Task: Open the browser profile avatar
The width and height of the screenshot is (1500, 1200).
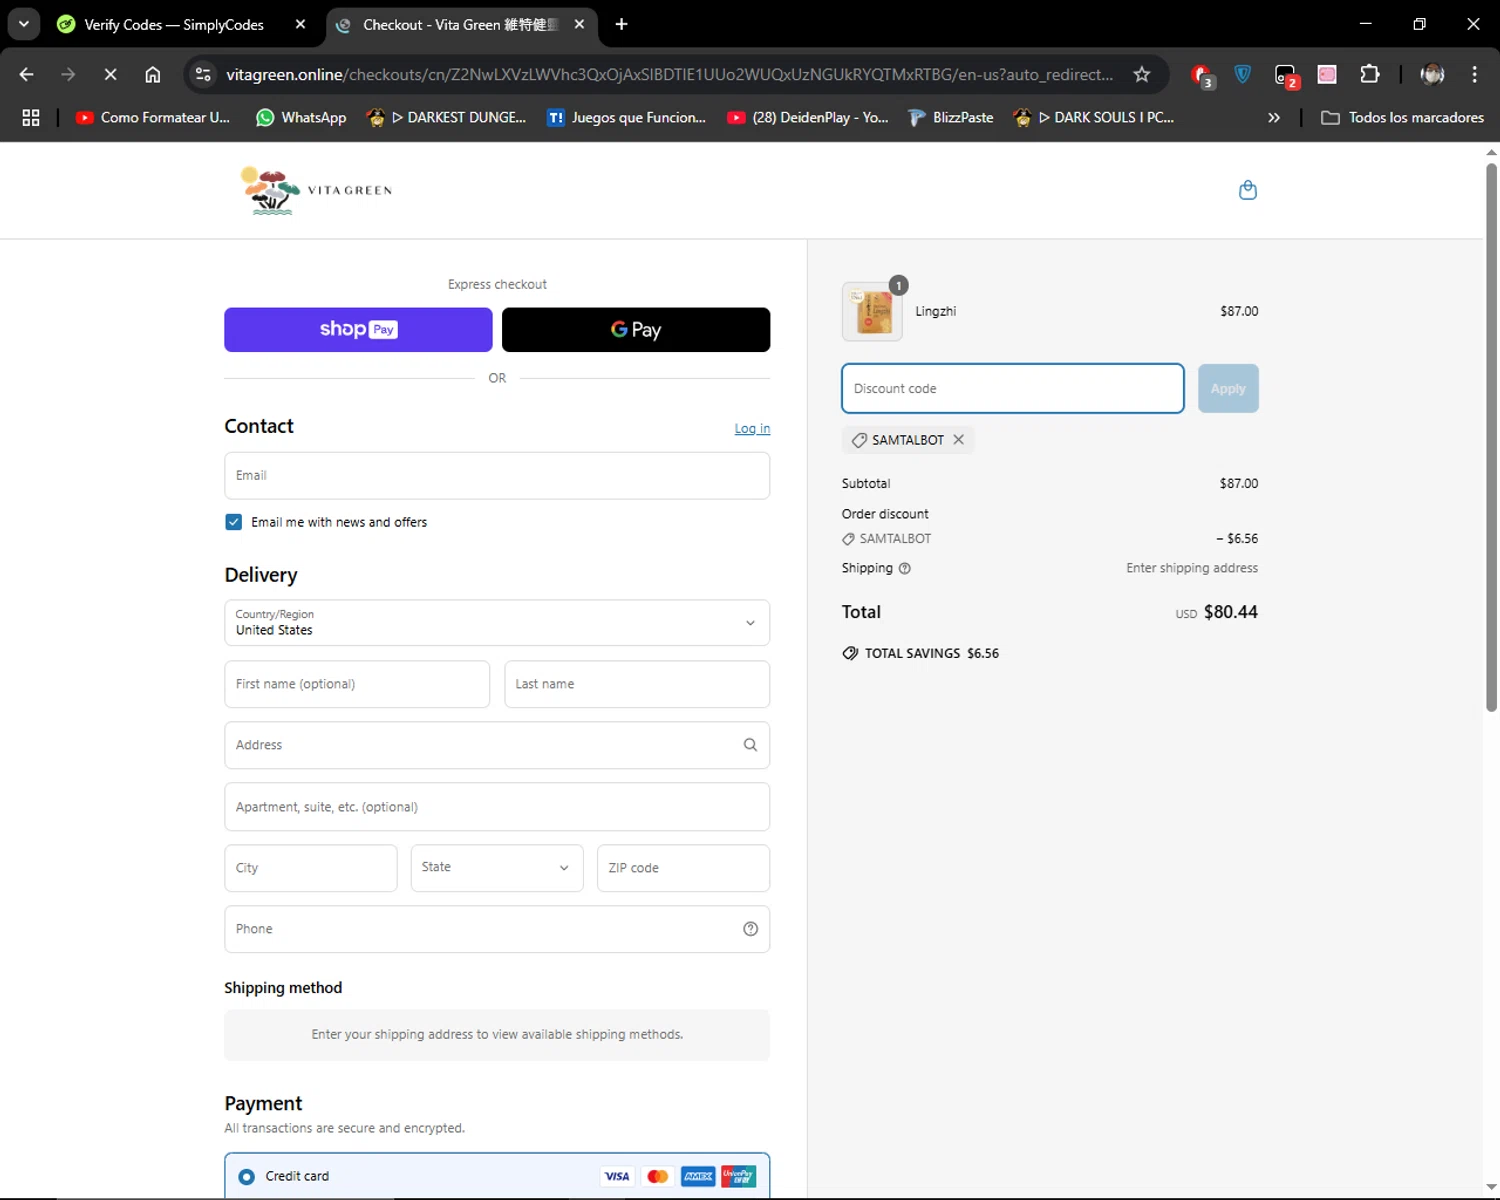Action: click(1432, 74)
